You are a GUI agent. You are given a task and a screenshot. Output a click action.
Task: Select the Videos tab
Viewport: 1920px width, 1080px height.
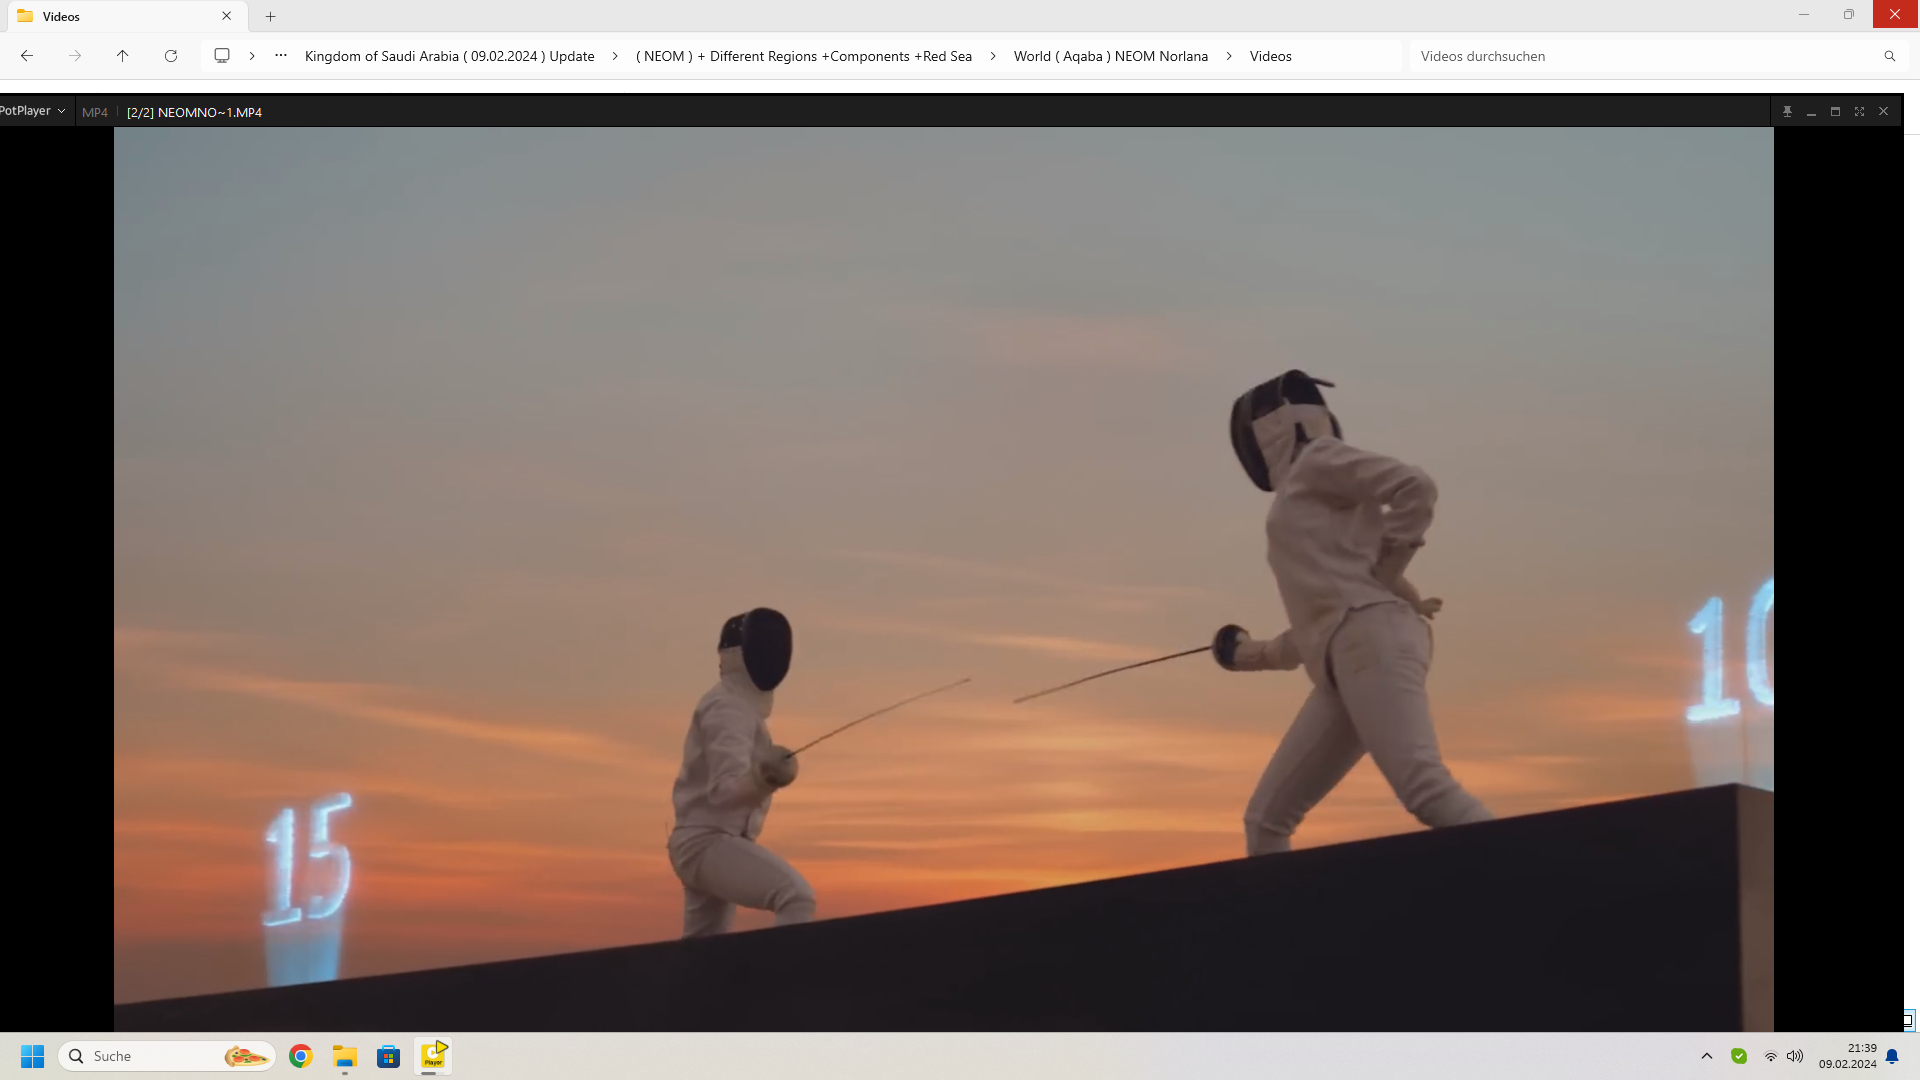(125, 16)
